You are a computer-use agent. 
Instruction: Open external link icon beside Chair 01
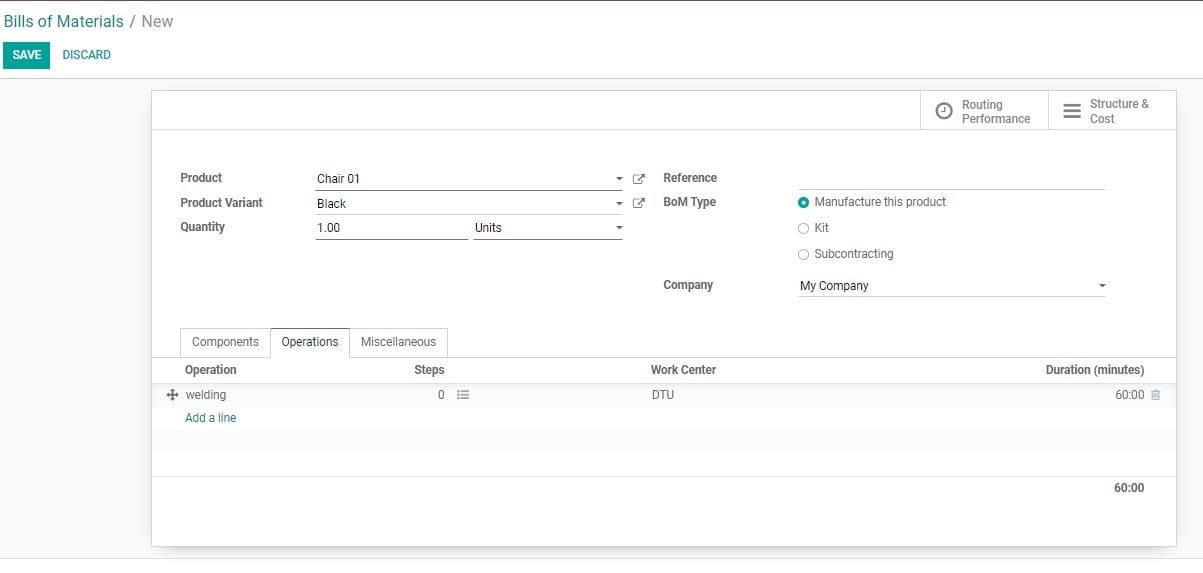click(639, 179)
